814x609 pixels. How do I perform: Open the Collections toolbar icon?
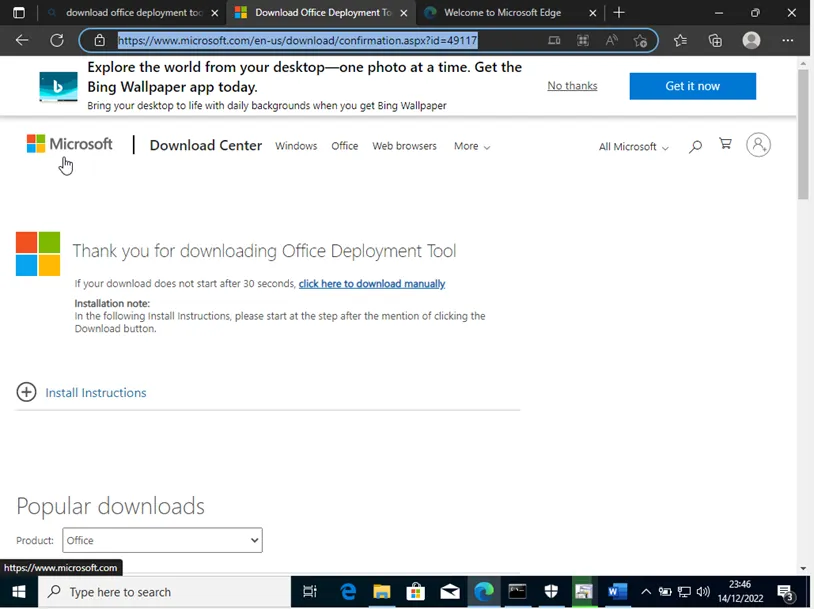(x=715, y=41)
